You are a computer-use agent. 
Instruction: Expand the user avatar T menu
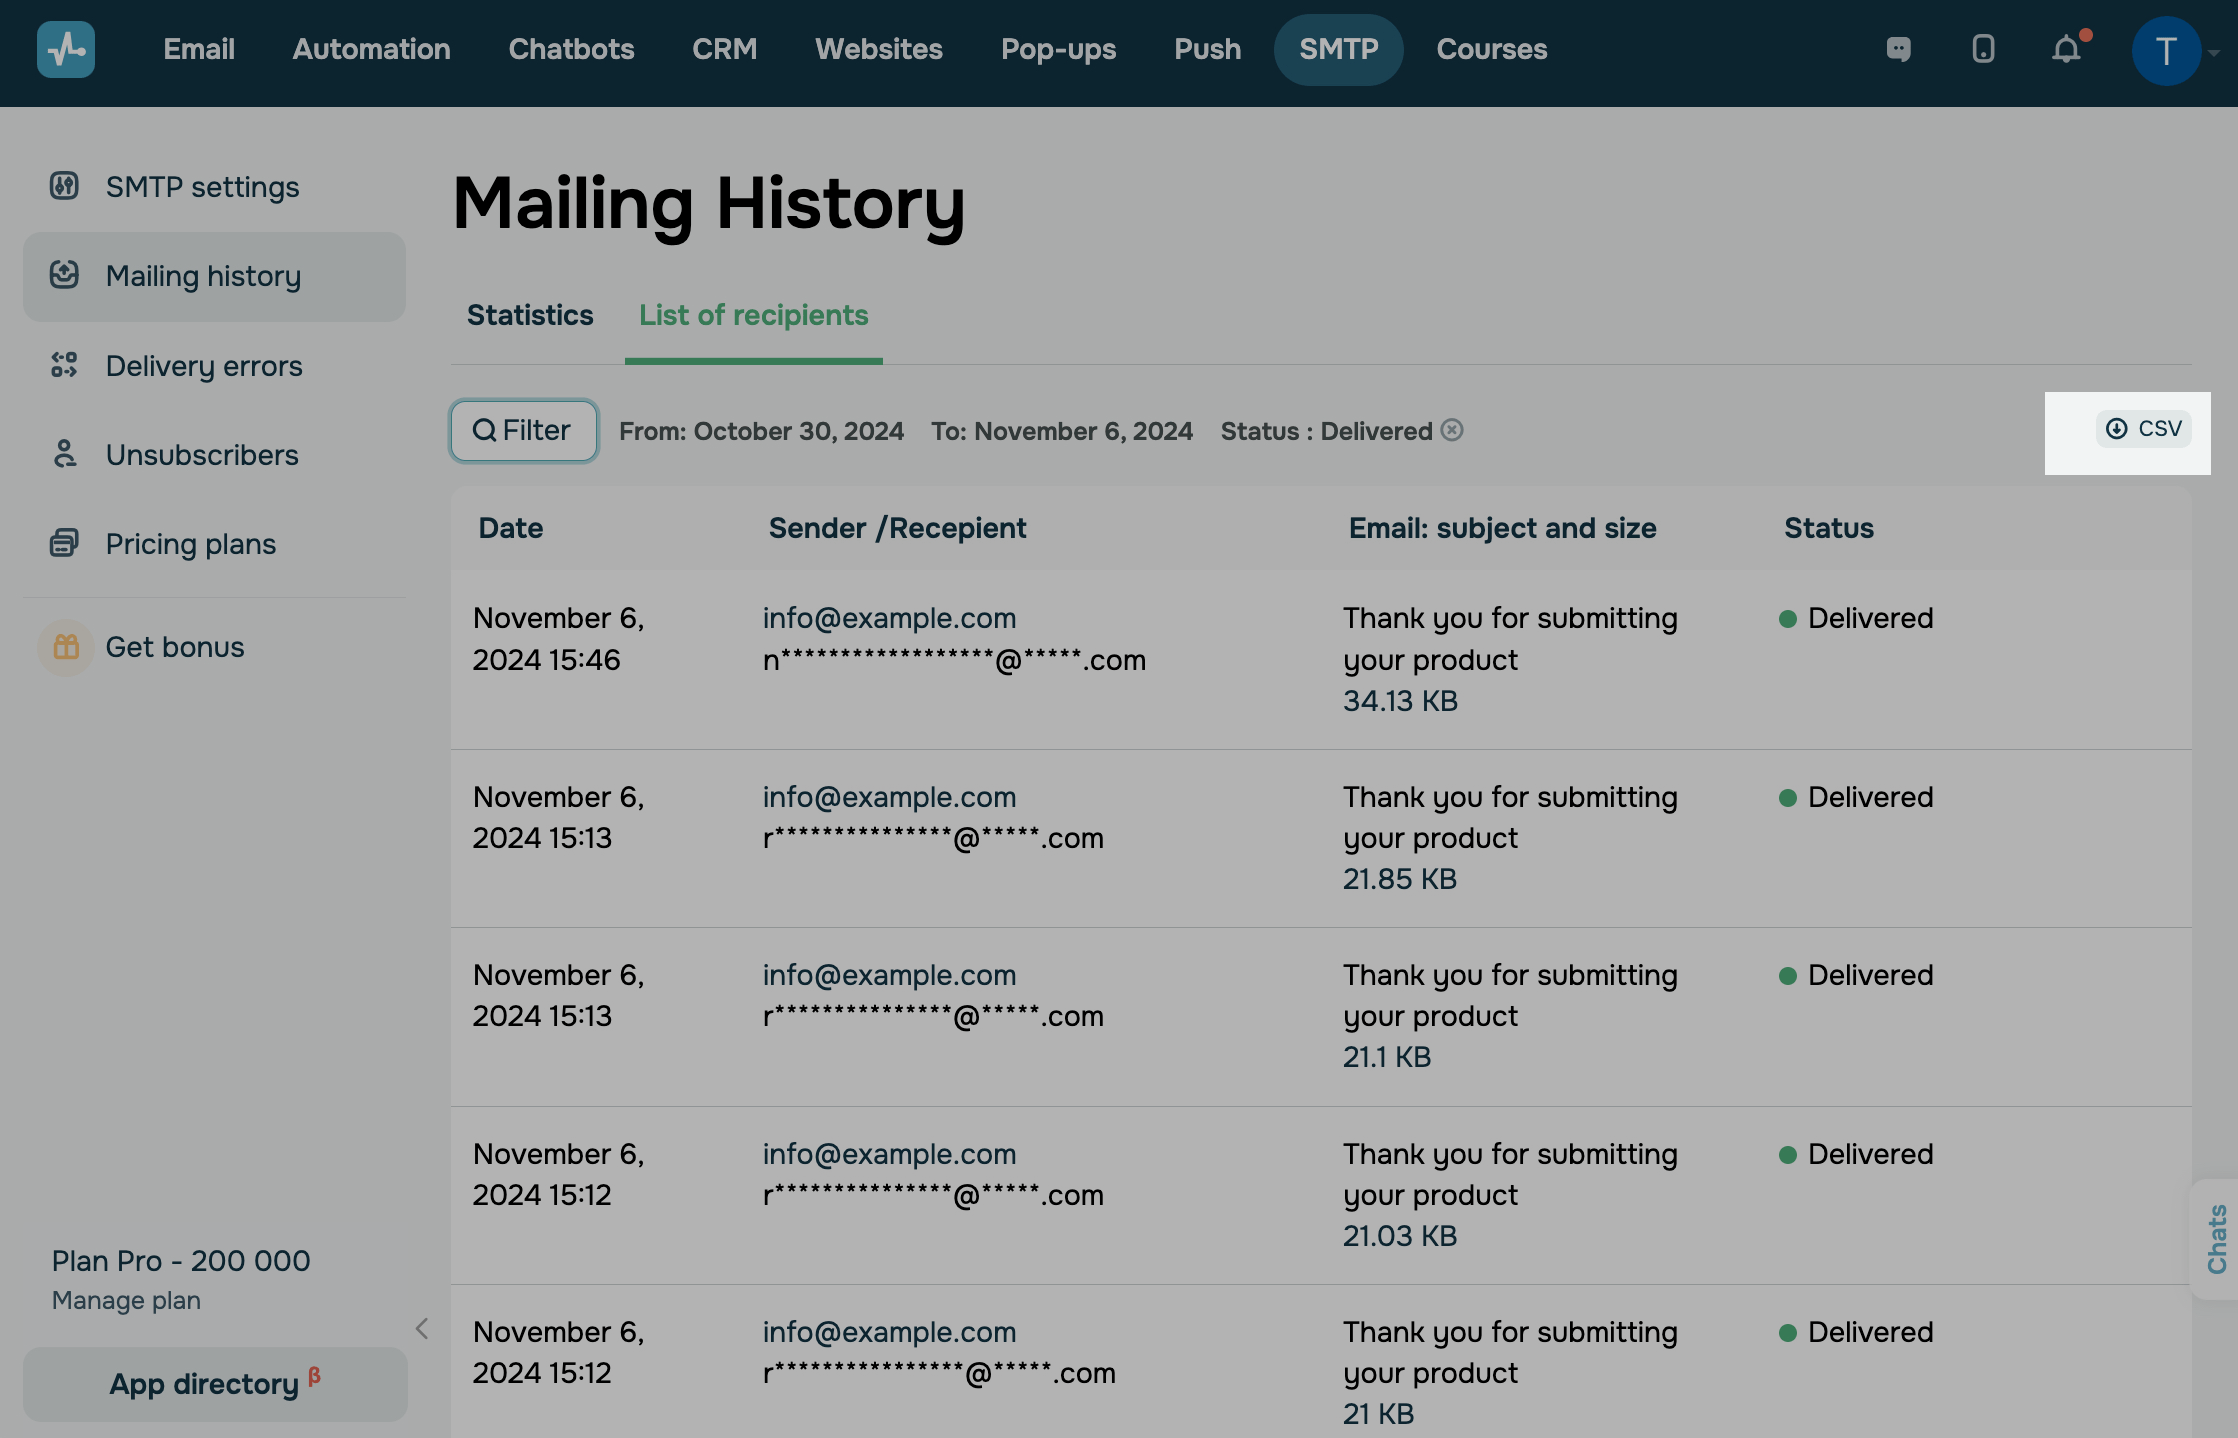(2166, 51)
